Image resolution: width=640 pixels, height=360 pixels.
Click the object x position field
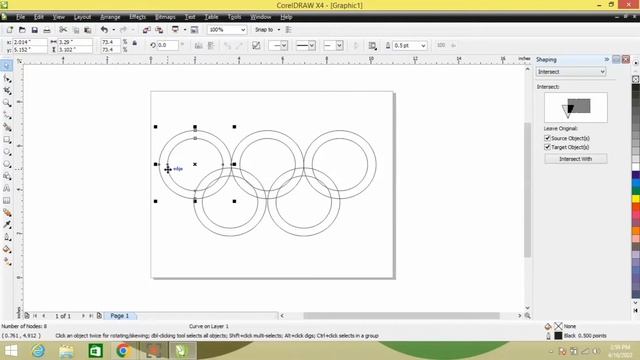pyautogui.click(x=30, y=42)
